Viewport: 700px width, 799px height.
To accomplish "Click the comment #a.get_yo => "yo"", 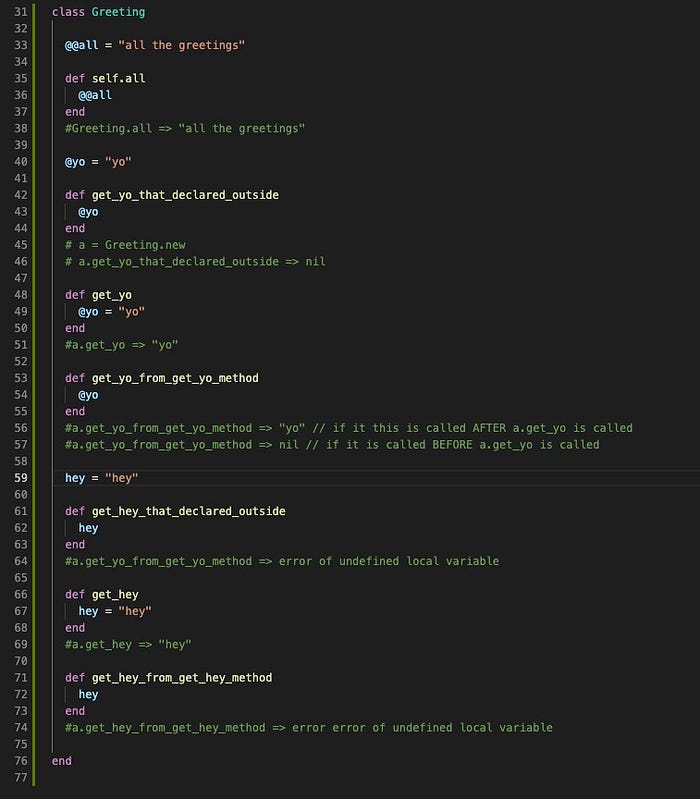I will [121, 345].
